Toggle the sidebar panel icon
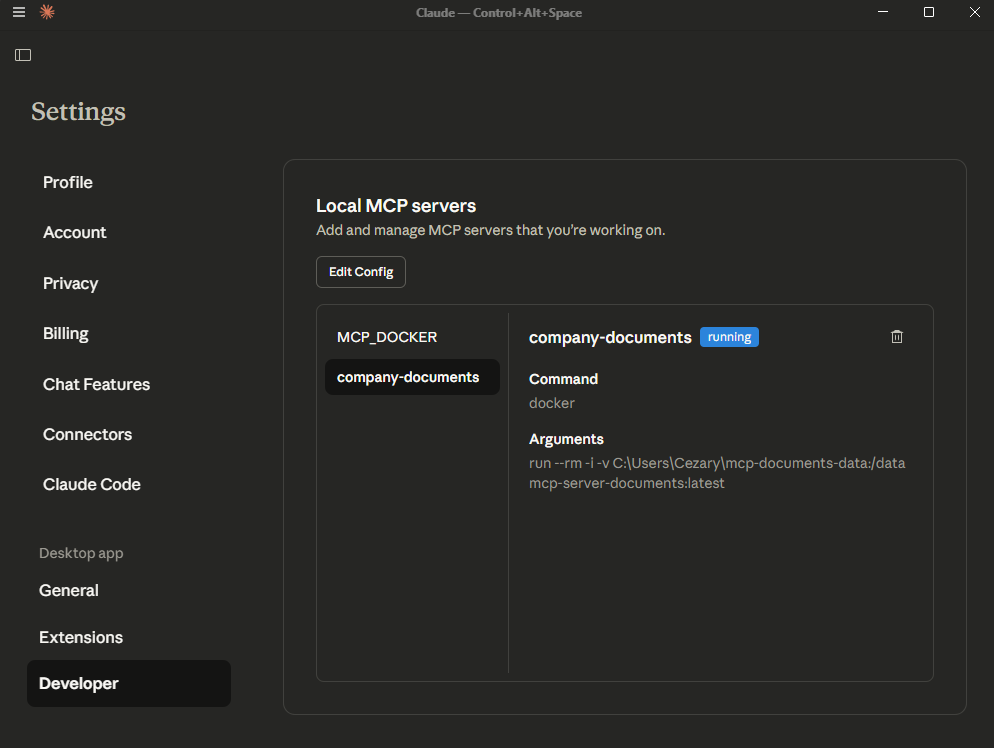This screenshot has height=748, width=994. [23, 55]
